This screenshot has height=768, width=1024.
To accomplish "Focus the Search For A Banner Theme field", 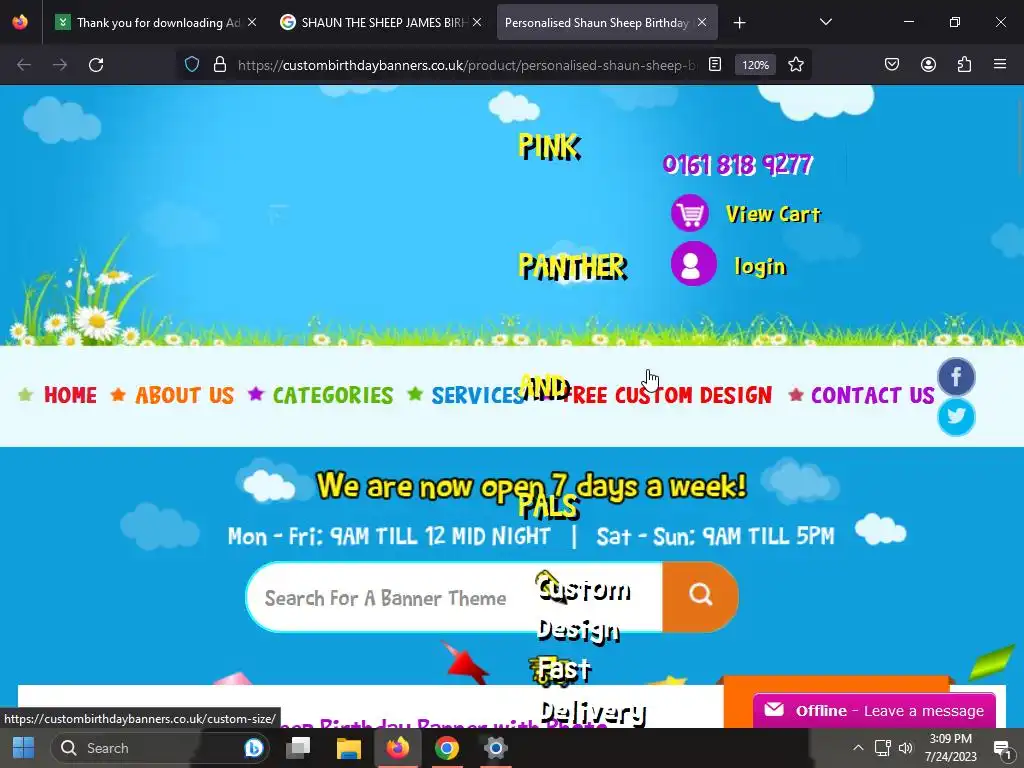I will click(455, 598).
